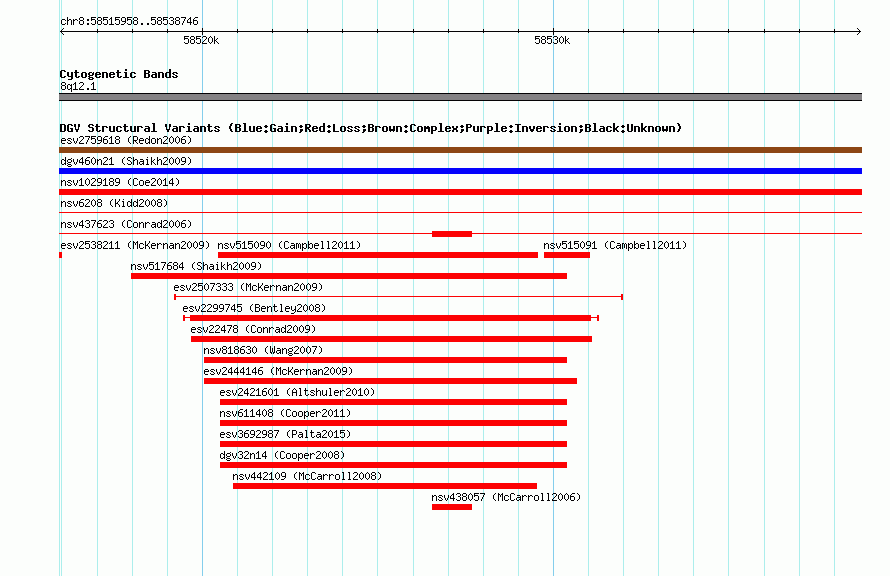
Task: Click the nsv442109 (McCarroll2008) label
Action: pyautogui.click(x=307, y=476)
